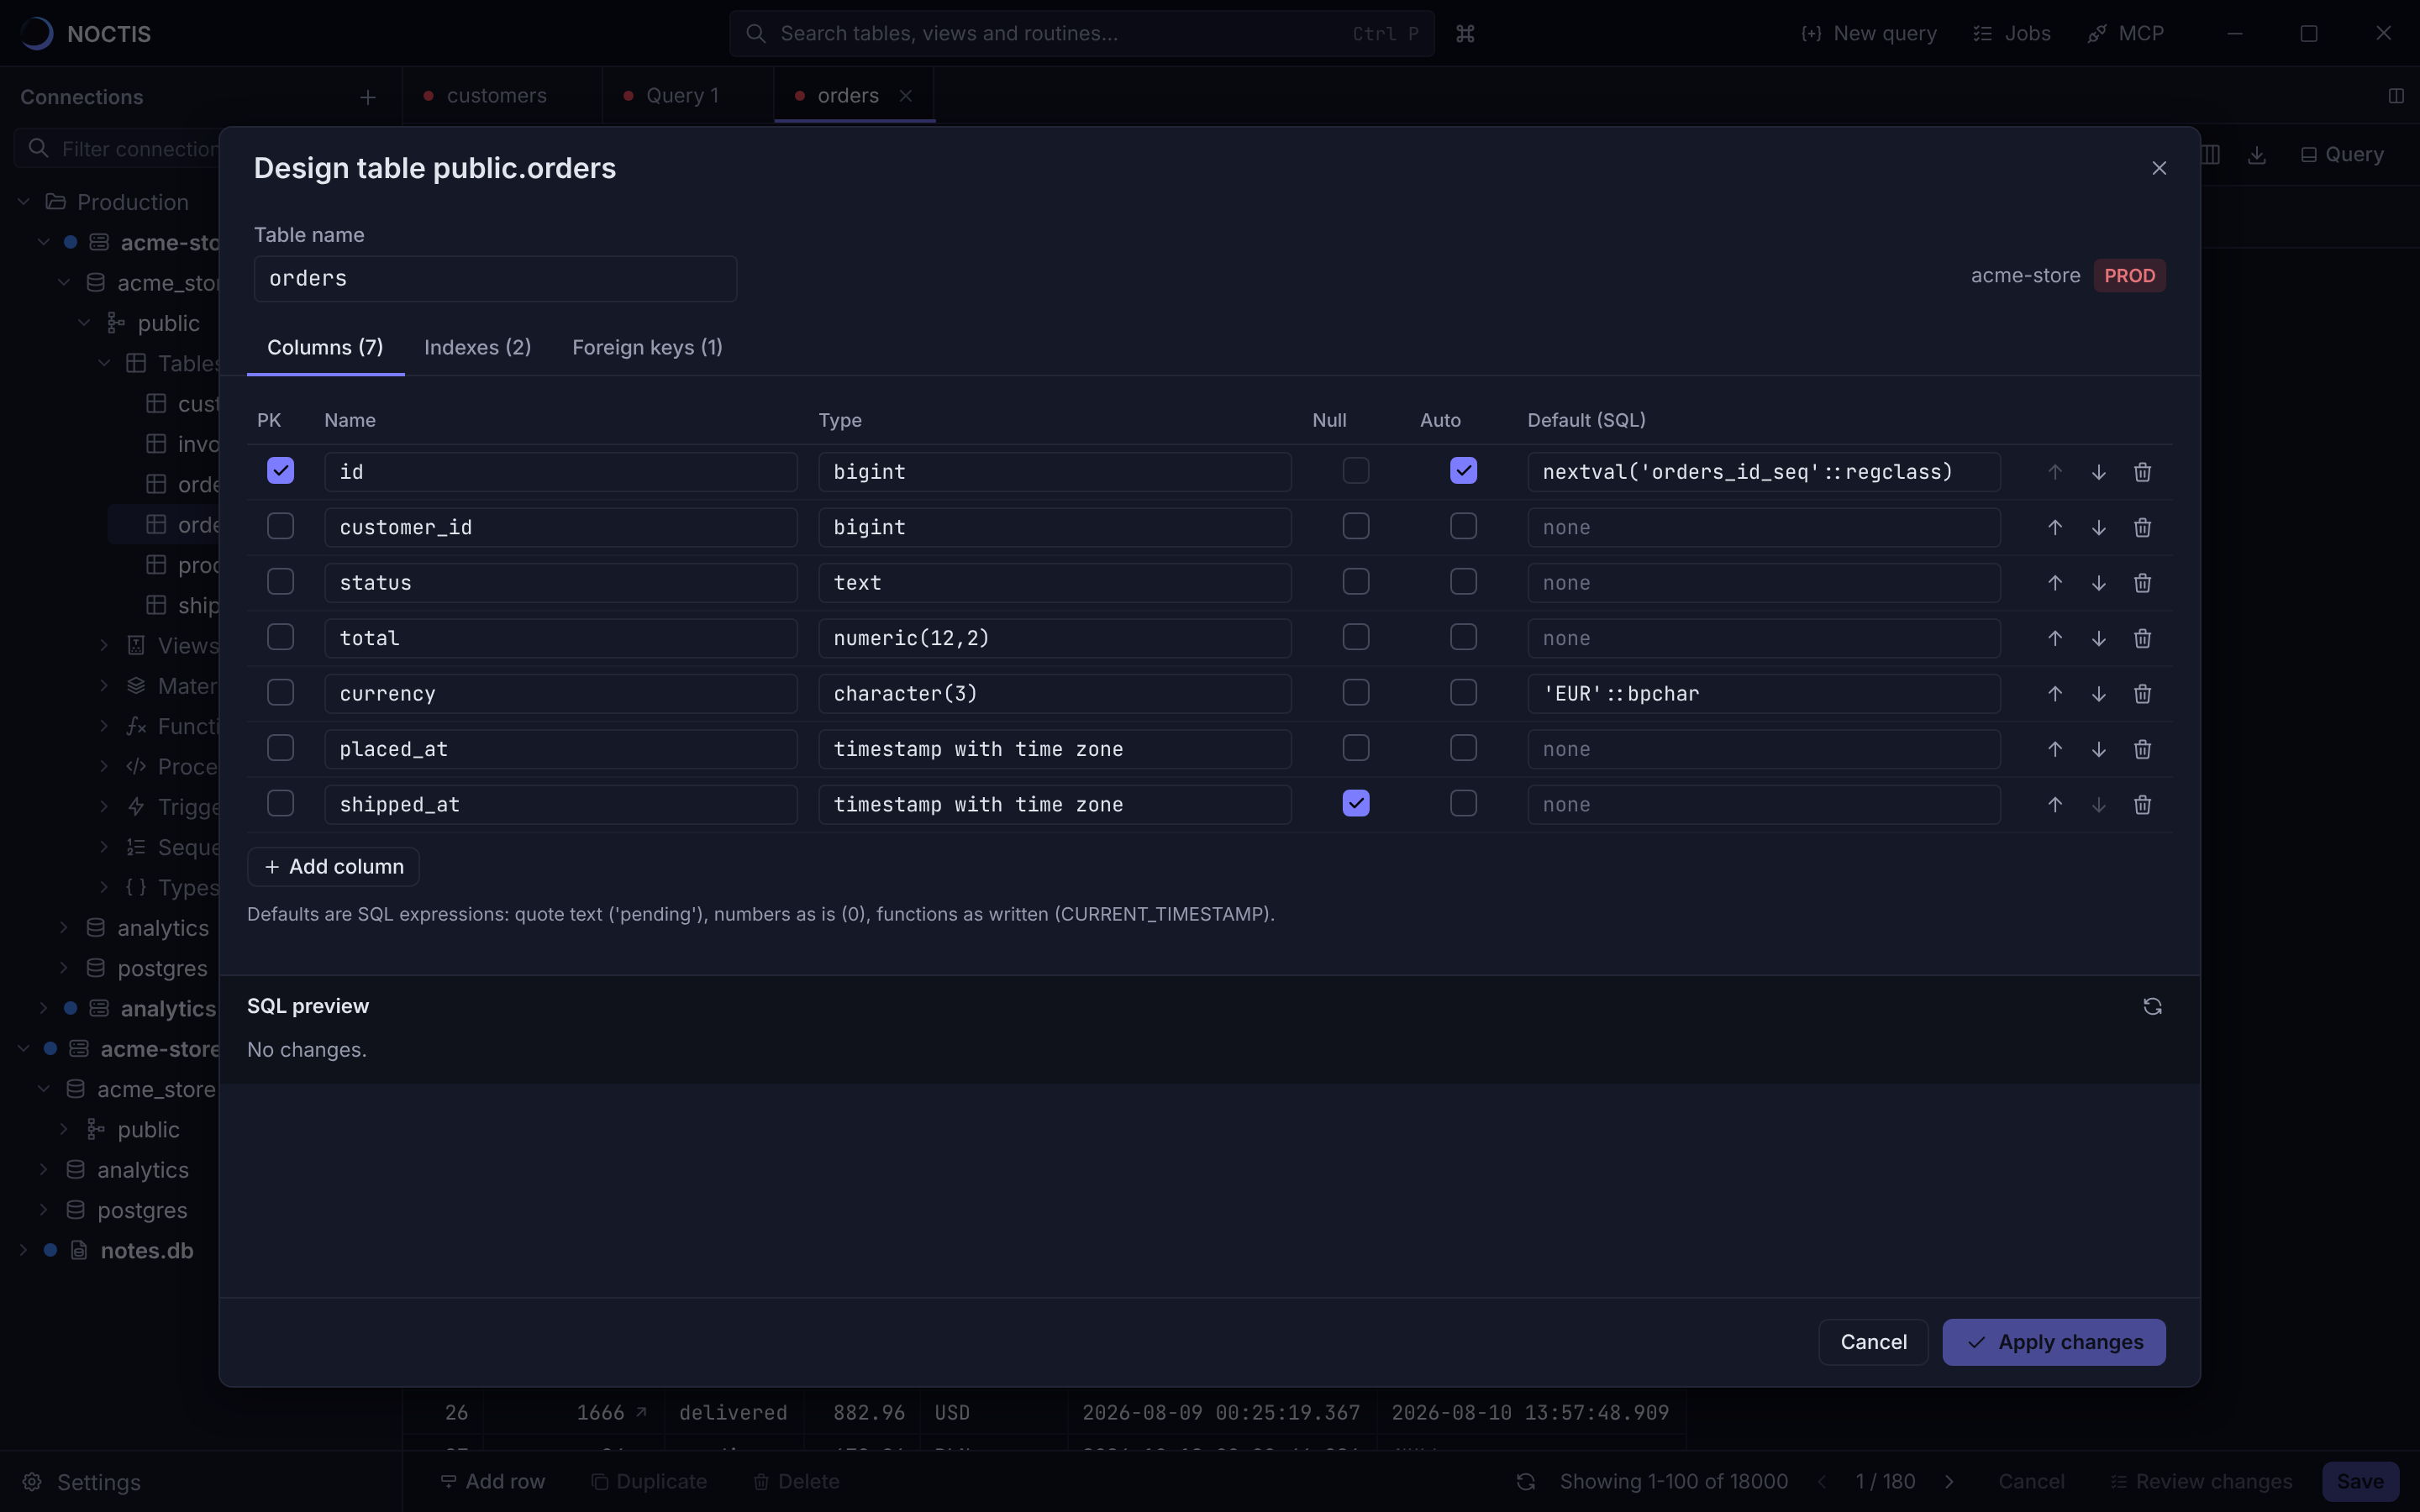The width and height of the screenshot is (2420, 1512).
Task: Collapse the Tables node
Action: click(x=104, y=363)
